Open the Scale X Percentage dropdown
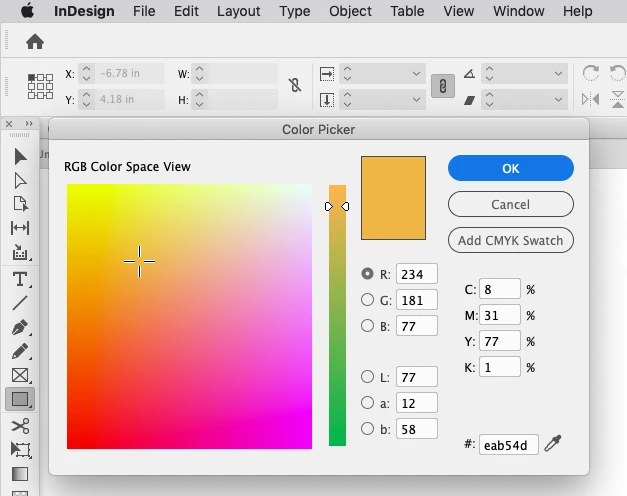 click(416, 74)
